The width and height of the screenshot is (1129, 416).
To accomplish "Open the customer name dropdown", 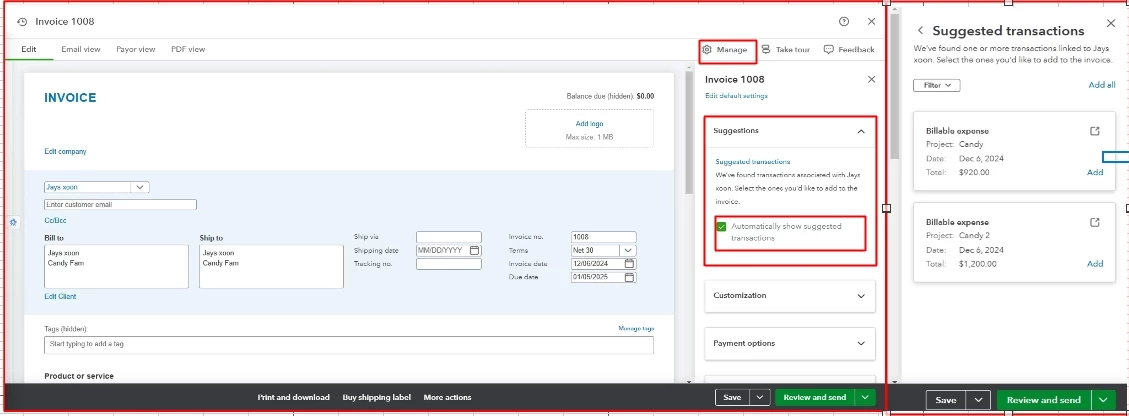I will coord(140,187).
